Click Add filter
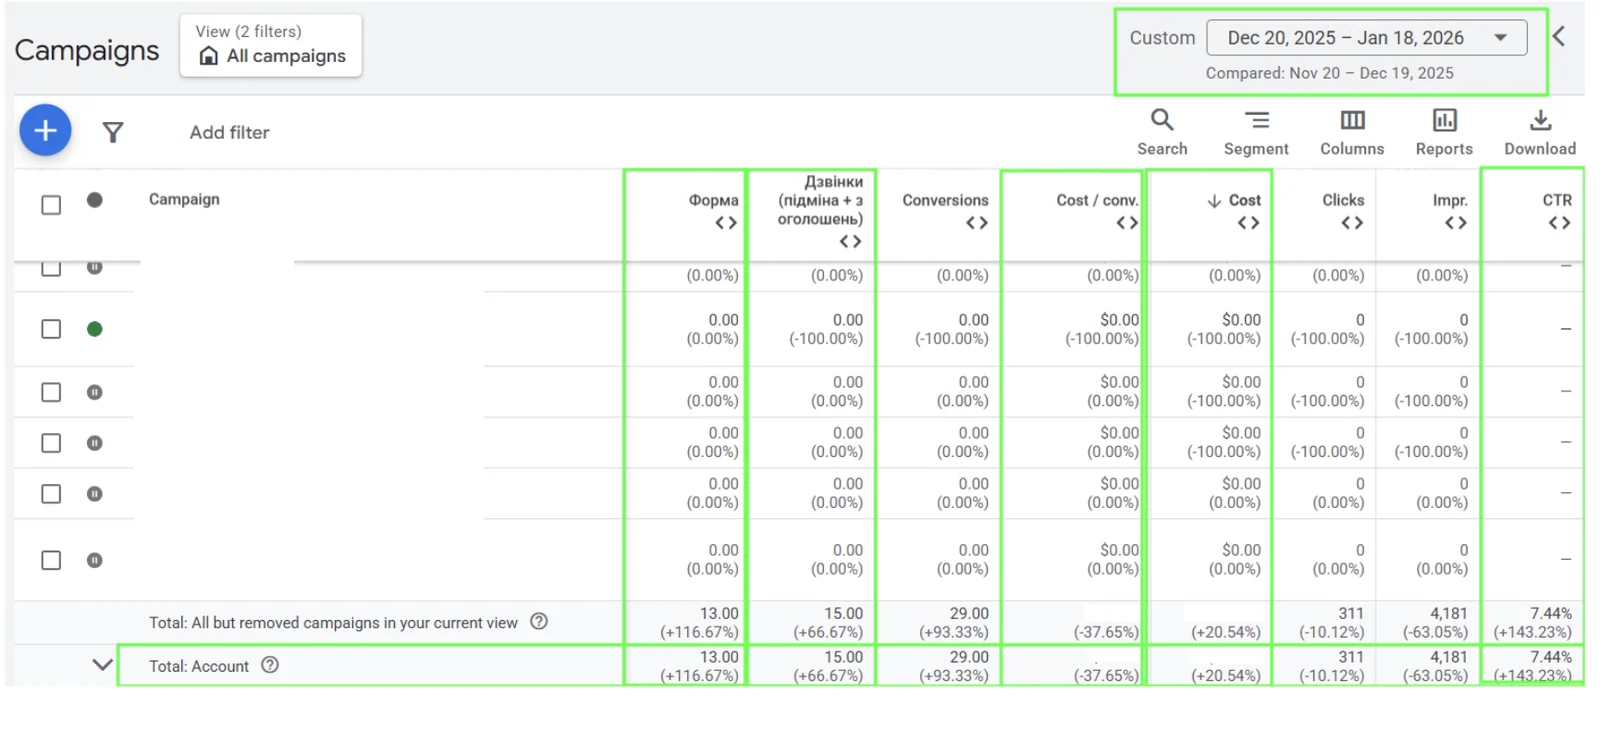Screen dimensions: 1600x731 pyautogui.click(x=229, y=132)
